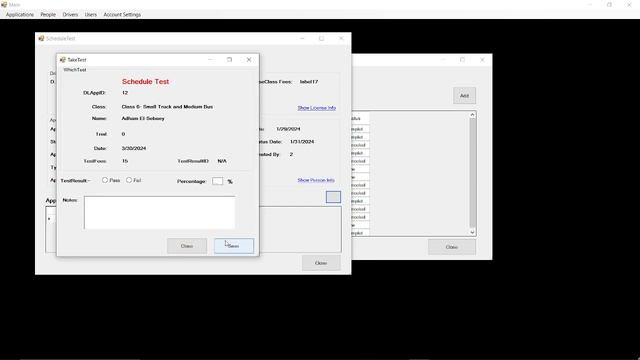Open the People menu
The image size is (640, 360).
pyautogui.click(x=48, y=14)
